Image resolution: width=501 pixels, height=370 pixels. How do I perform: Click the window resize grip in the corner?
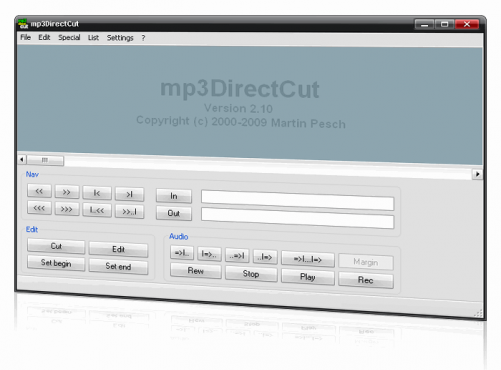click(x=478, y=313)
